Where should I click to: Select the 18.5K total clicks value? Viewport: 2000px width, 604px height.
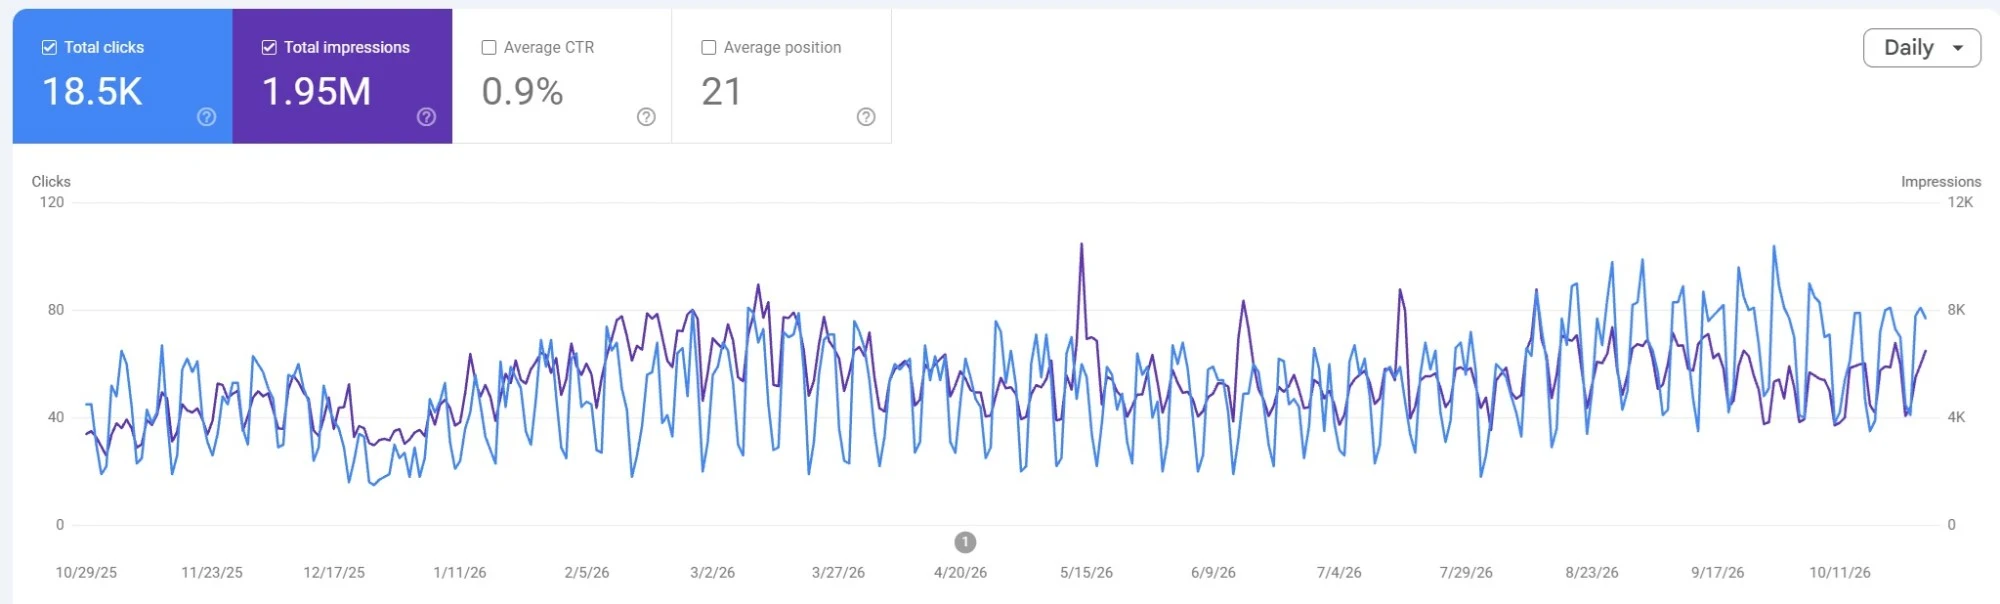(93, 92)
